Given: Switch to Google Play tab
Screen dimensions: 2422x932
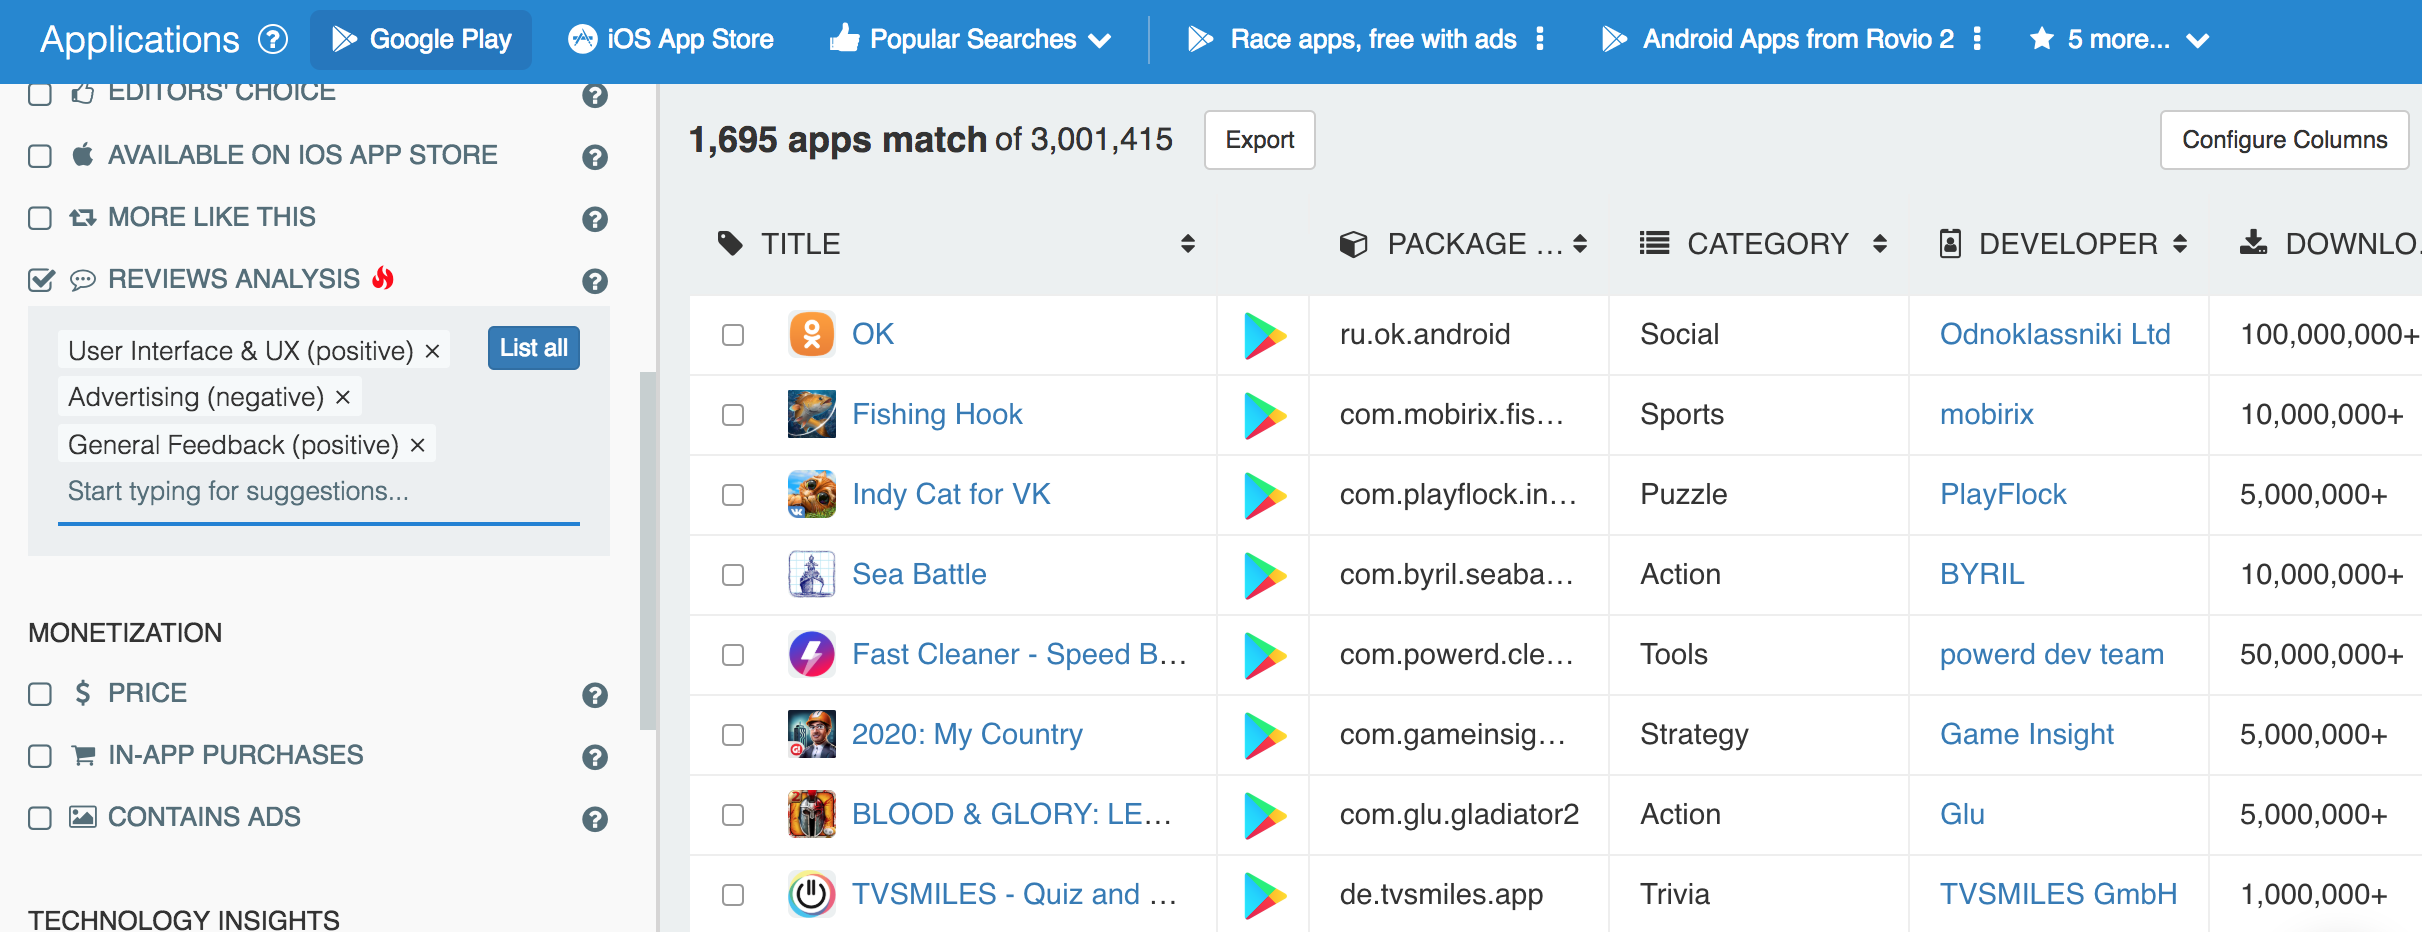Looking at the screenshot, I should (x=421, y=39).
